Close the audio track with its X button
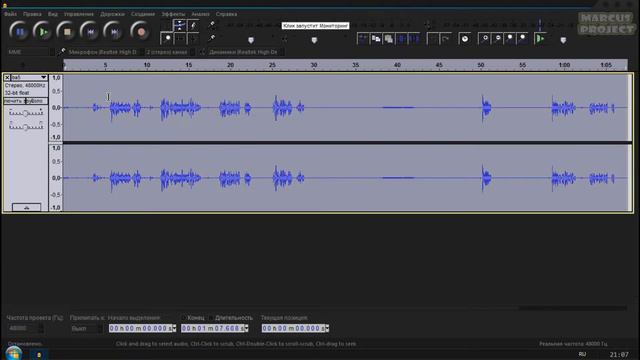 7,77
